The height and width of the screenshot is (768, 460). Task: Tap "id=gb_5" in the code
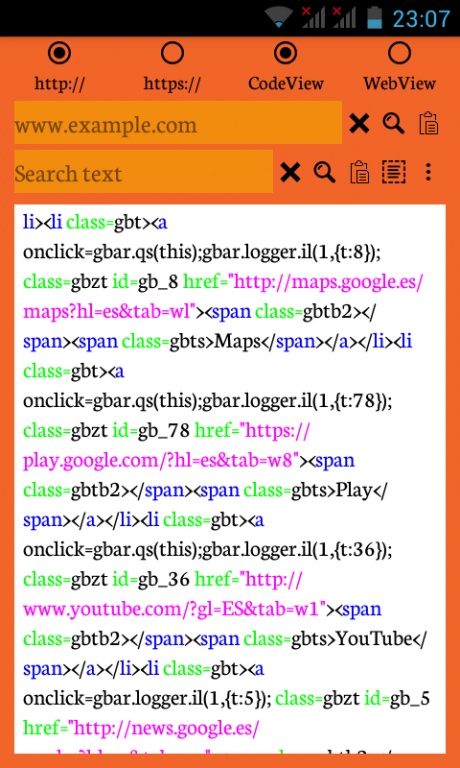click(x=397, y=699)
